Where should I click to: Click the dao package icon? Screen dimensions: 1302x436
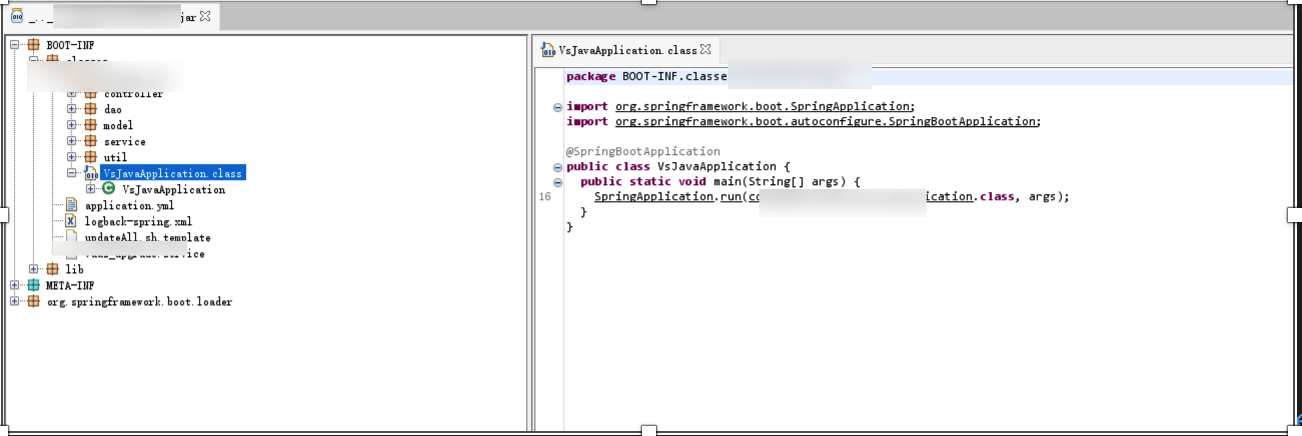click(x=90, y=109)
